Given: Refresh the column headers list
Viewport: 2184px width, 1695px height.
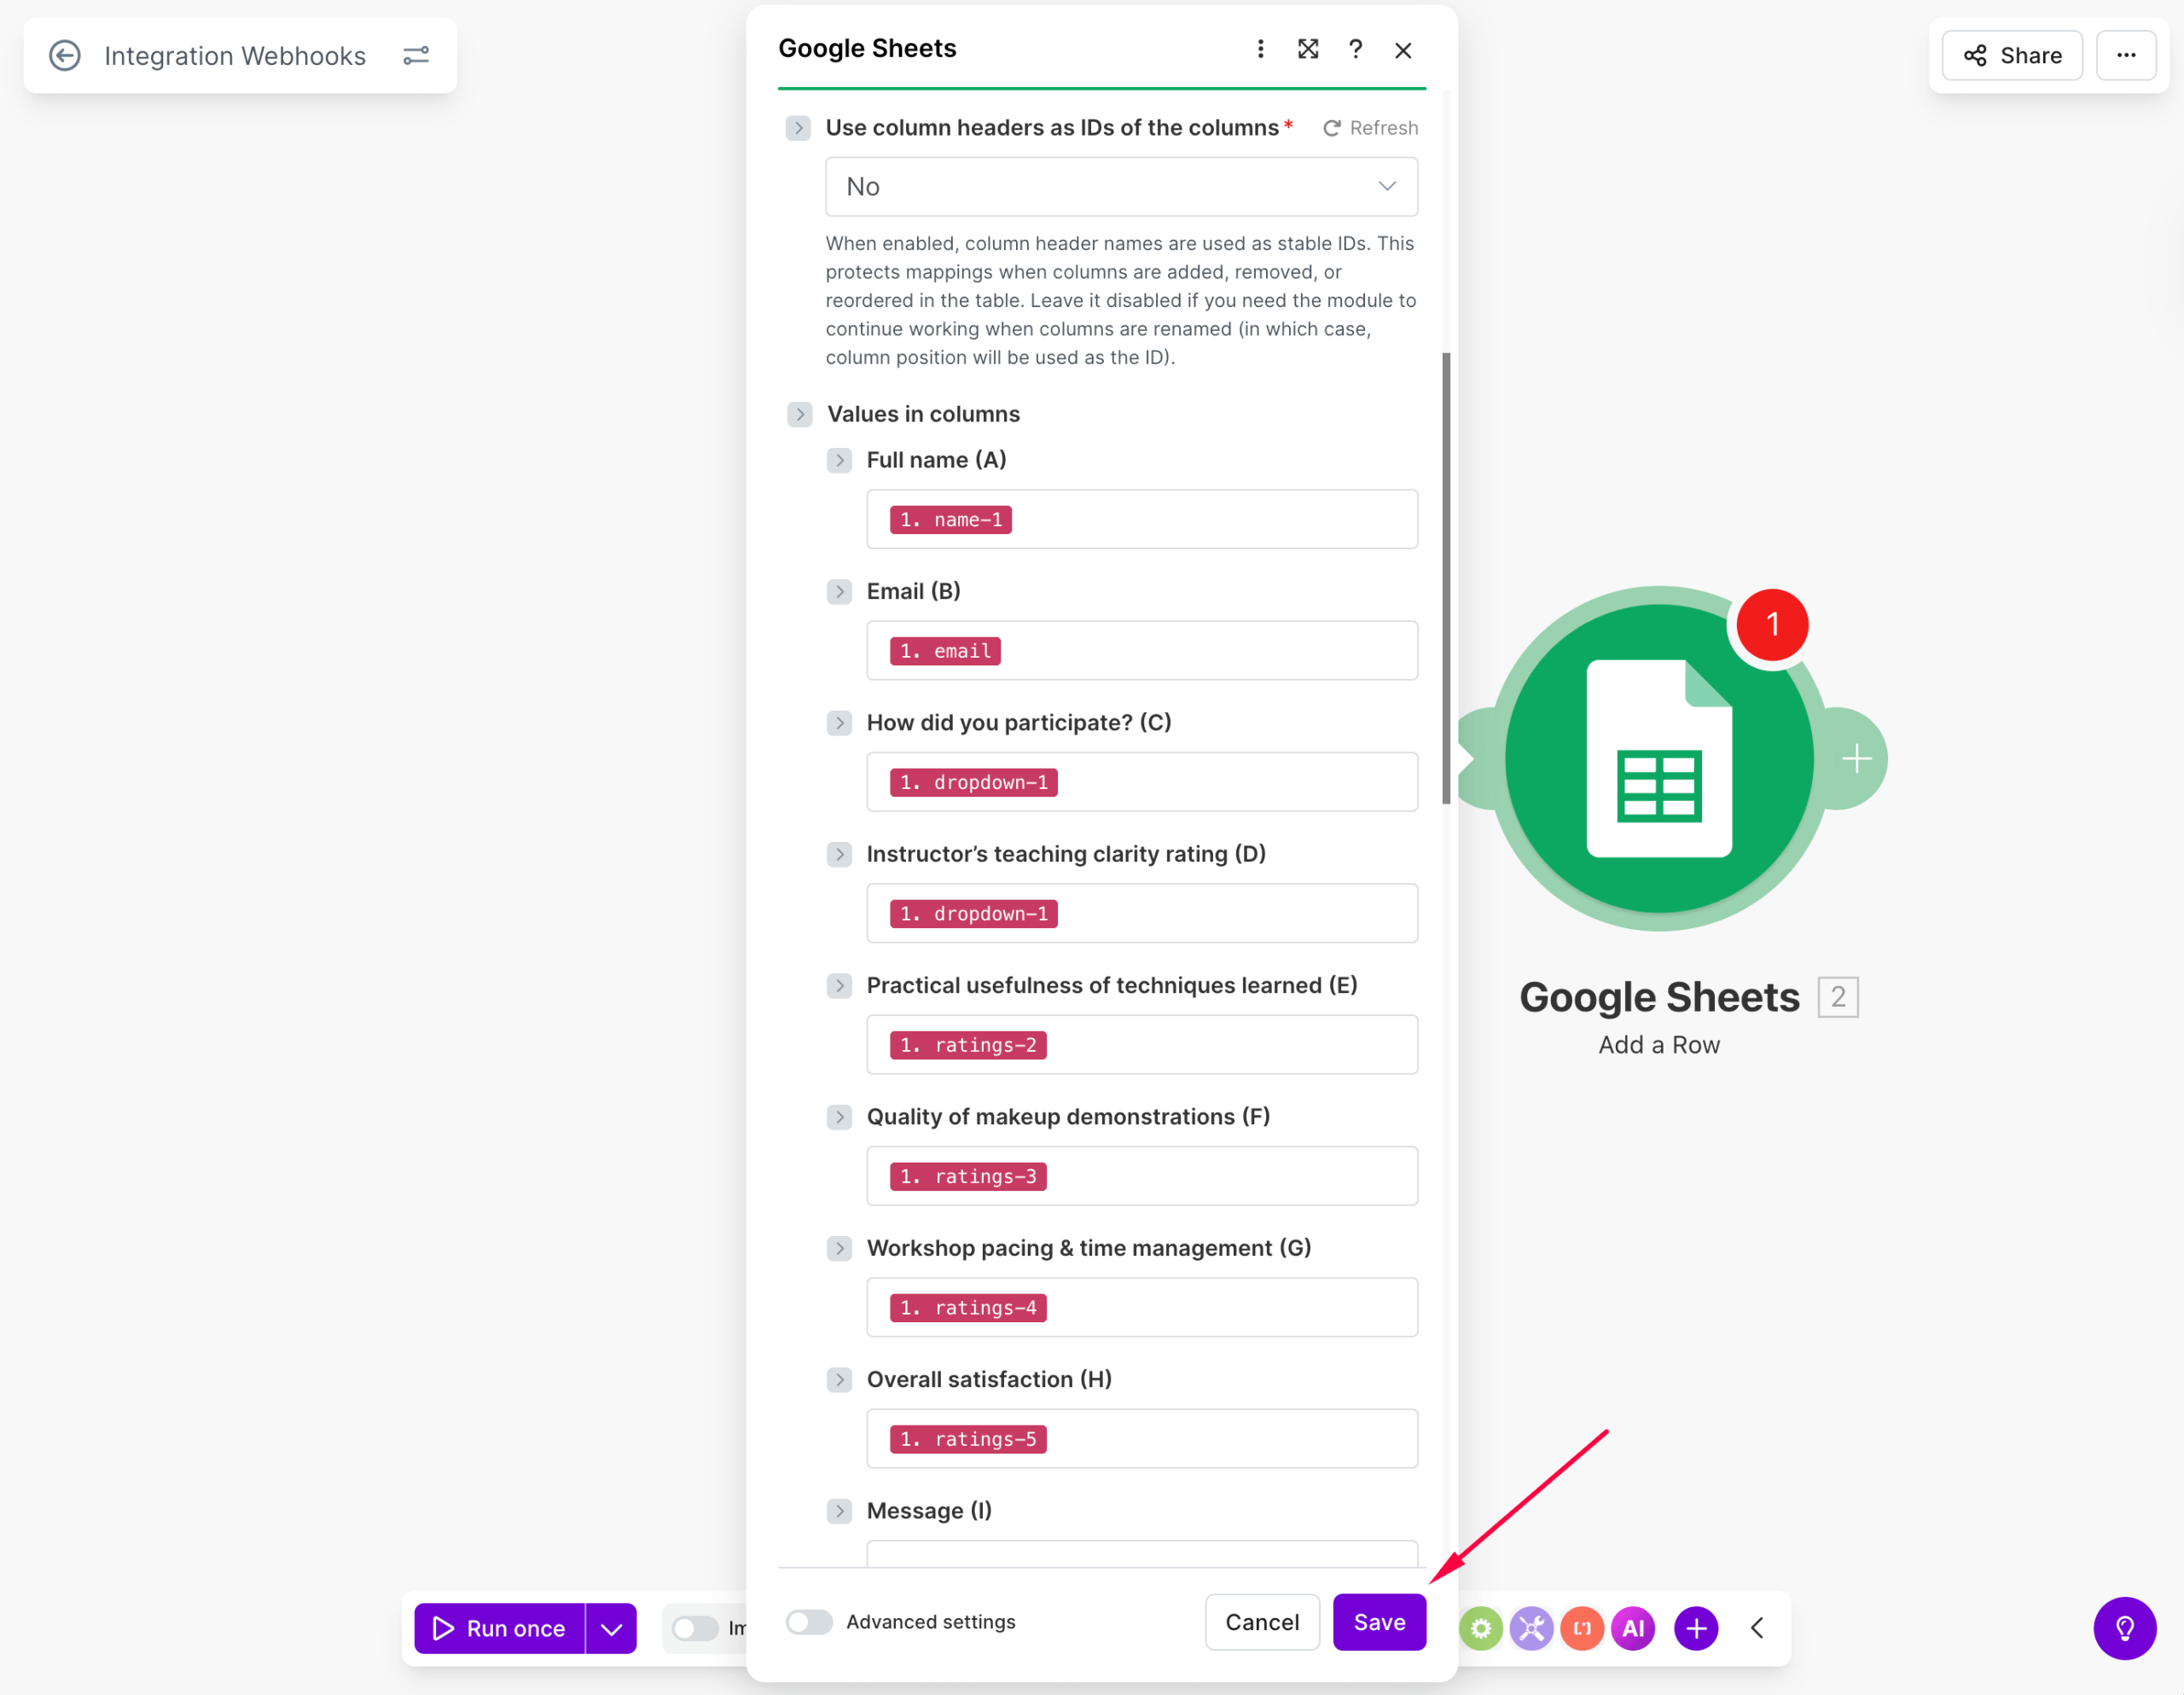Looking at the screenshot, I should coord(1370,128).
